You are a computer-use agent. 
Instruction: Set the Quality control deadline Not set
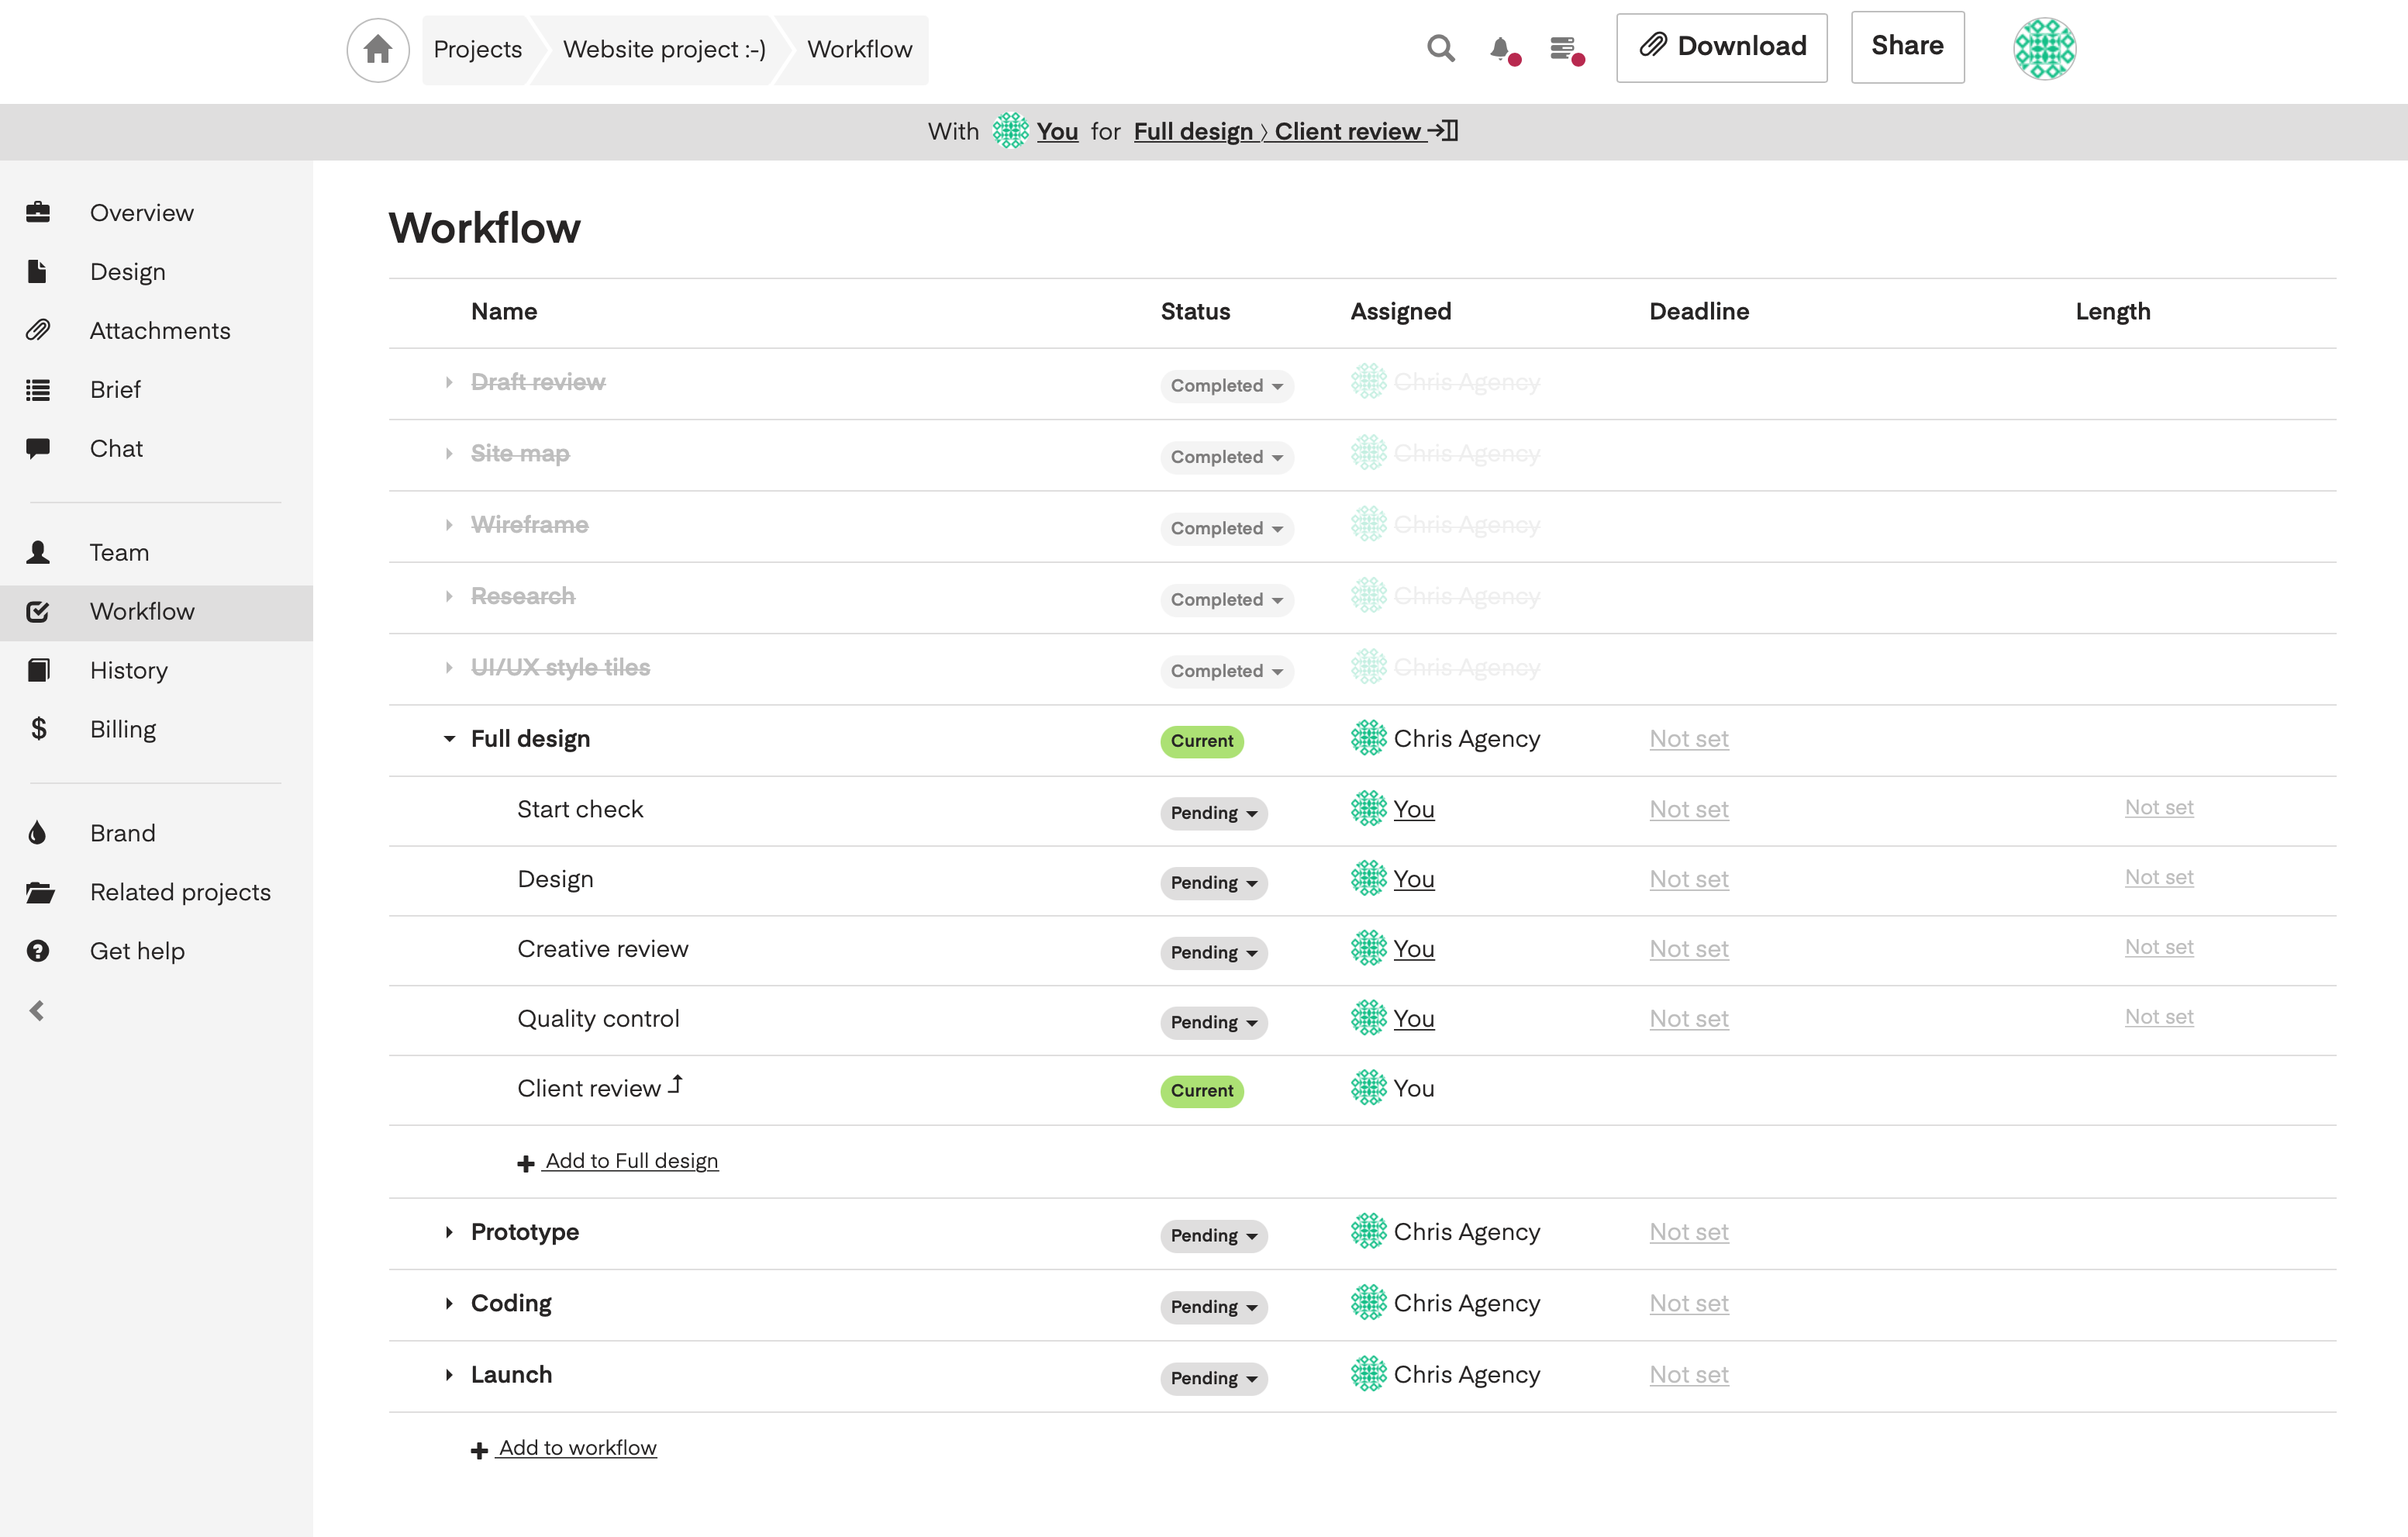(1688, 1019)
